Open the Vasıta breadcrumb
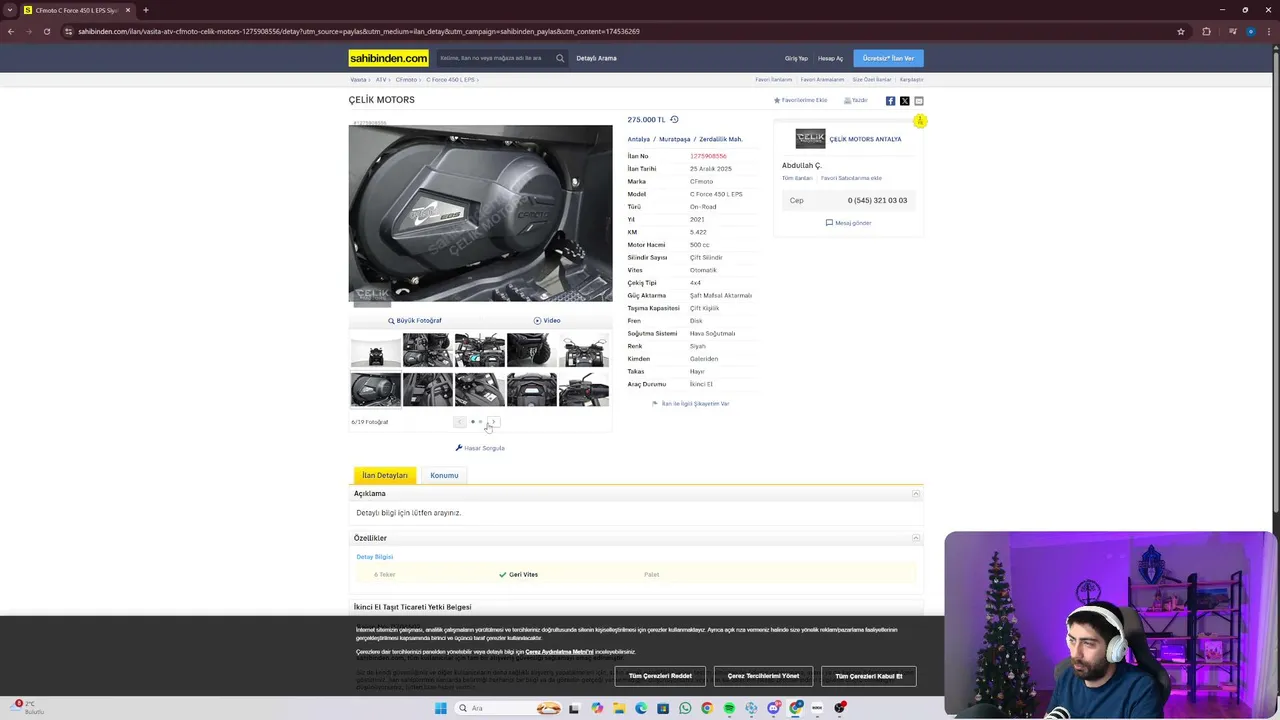Viewport: 1280px width, 720px height. click(x=357, y=79)
